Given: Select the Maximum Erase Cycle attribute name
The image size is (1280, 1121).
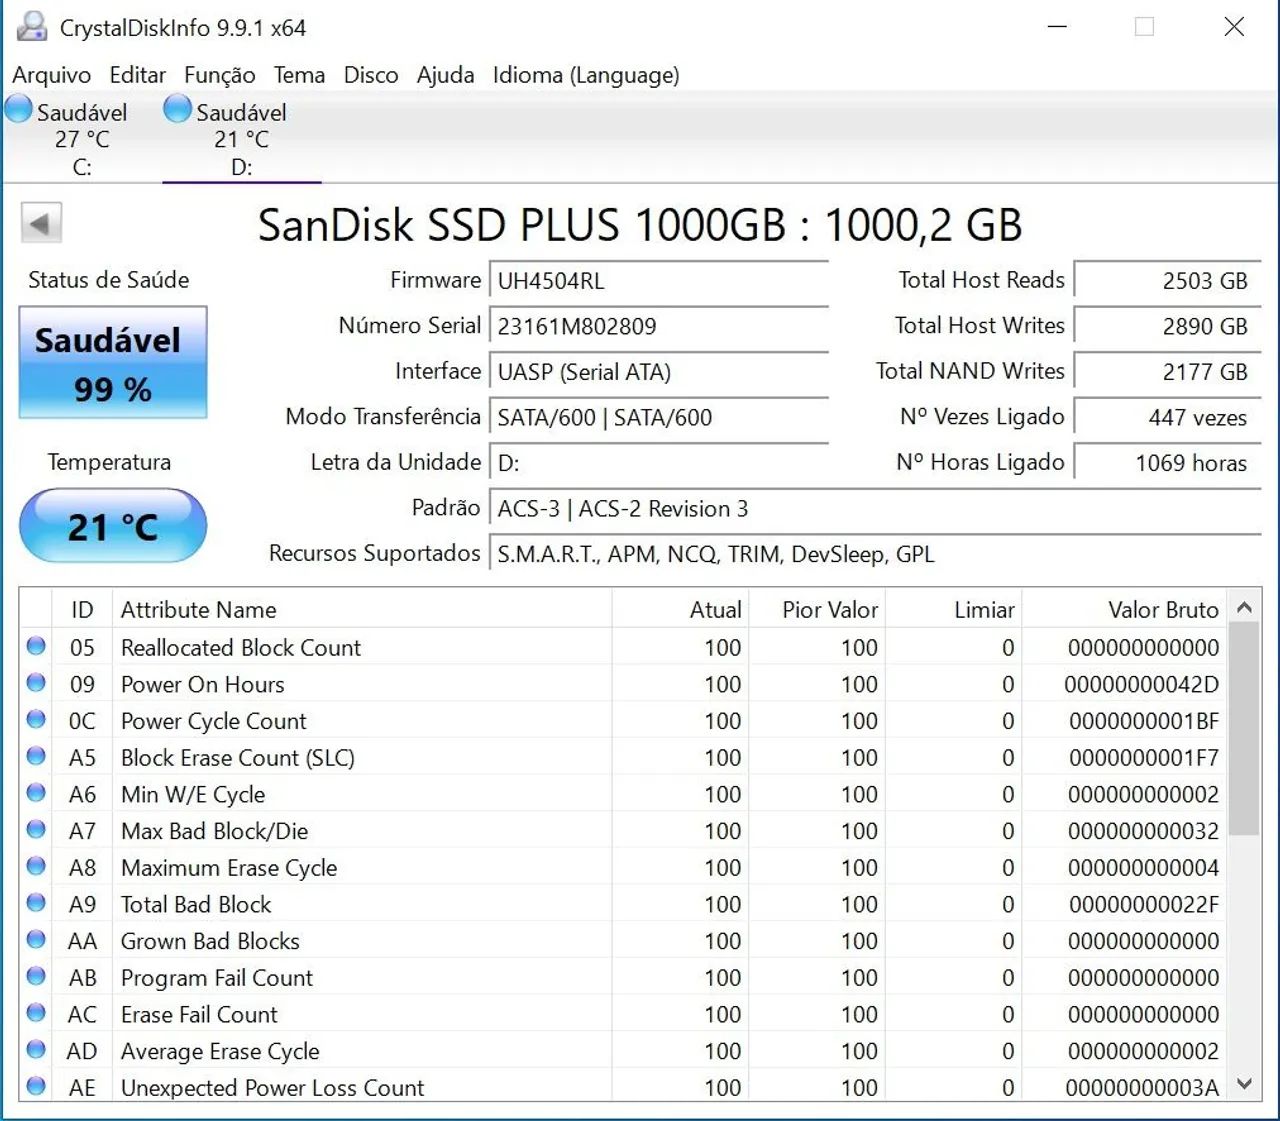Looking at the screenshot, I should point(229,868).
